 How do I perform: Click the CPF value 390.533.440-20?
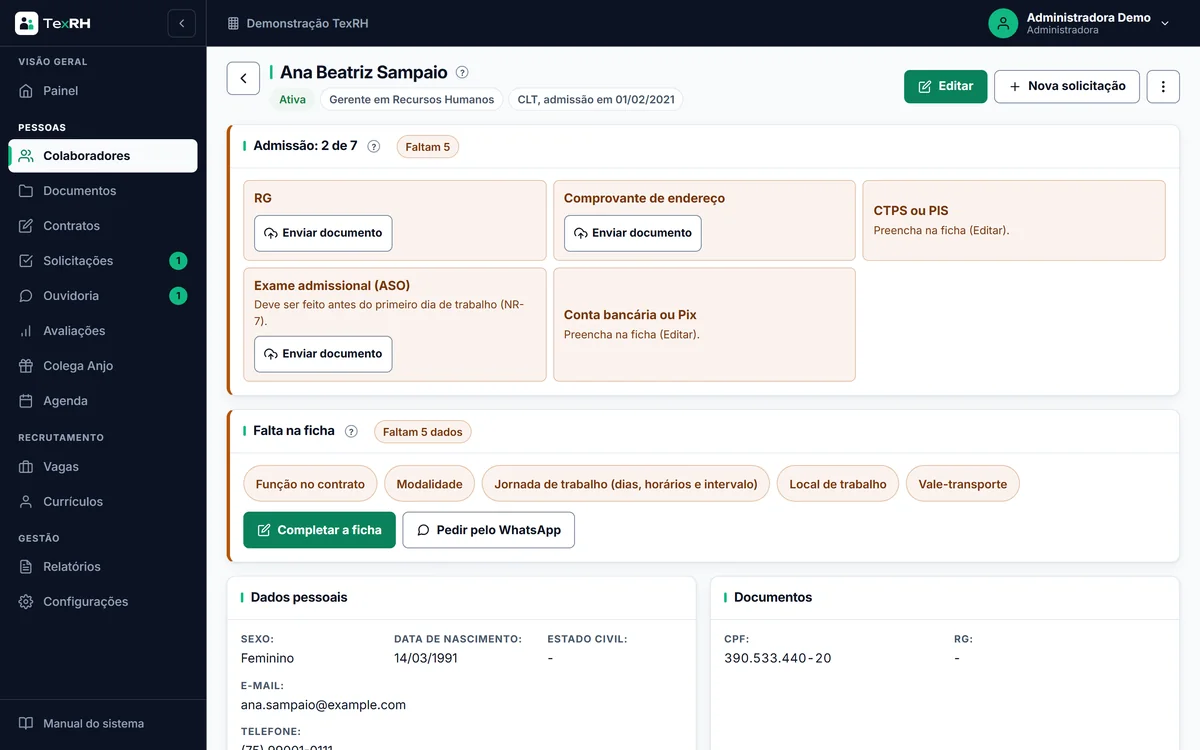pyautogui.click(x=778, y=658)
